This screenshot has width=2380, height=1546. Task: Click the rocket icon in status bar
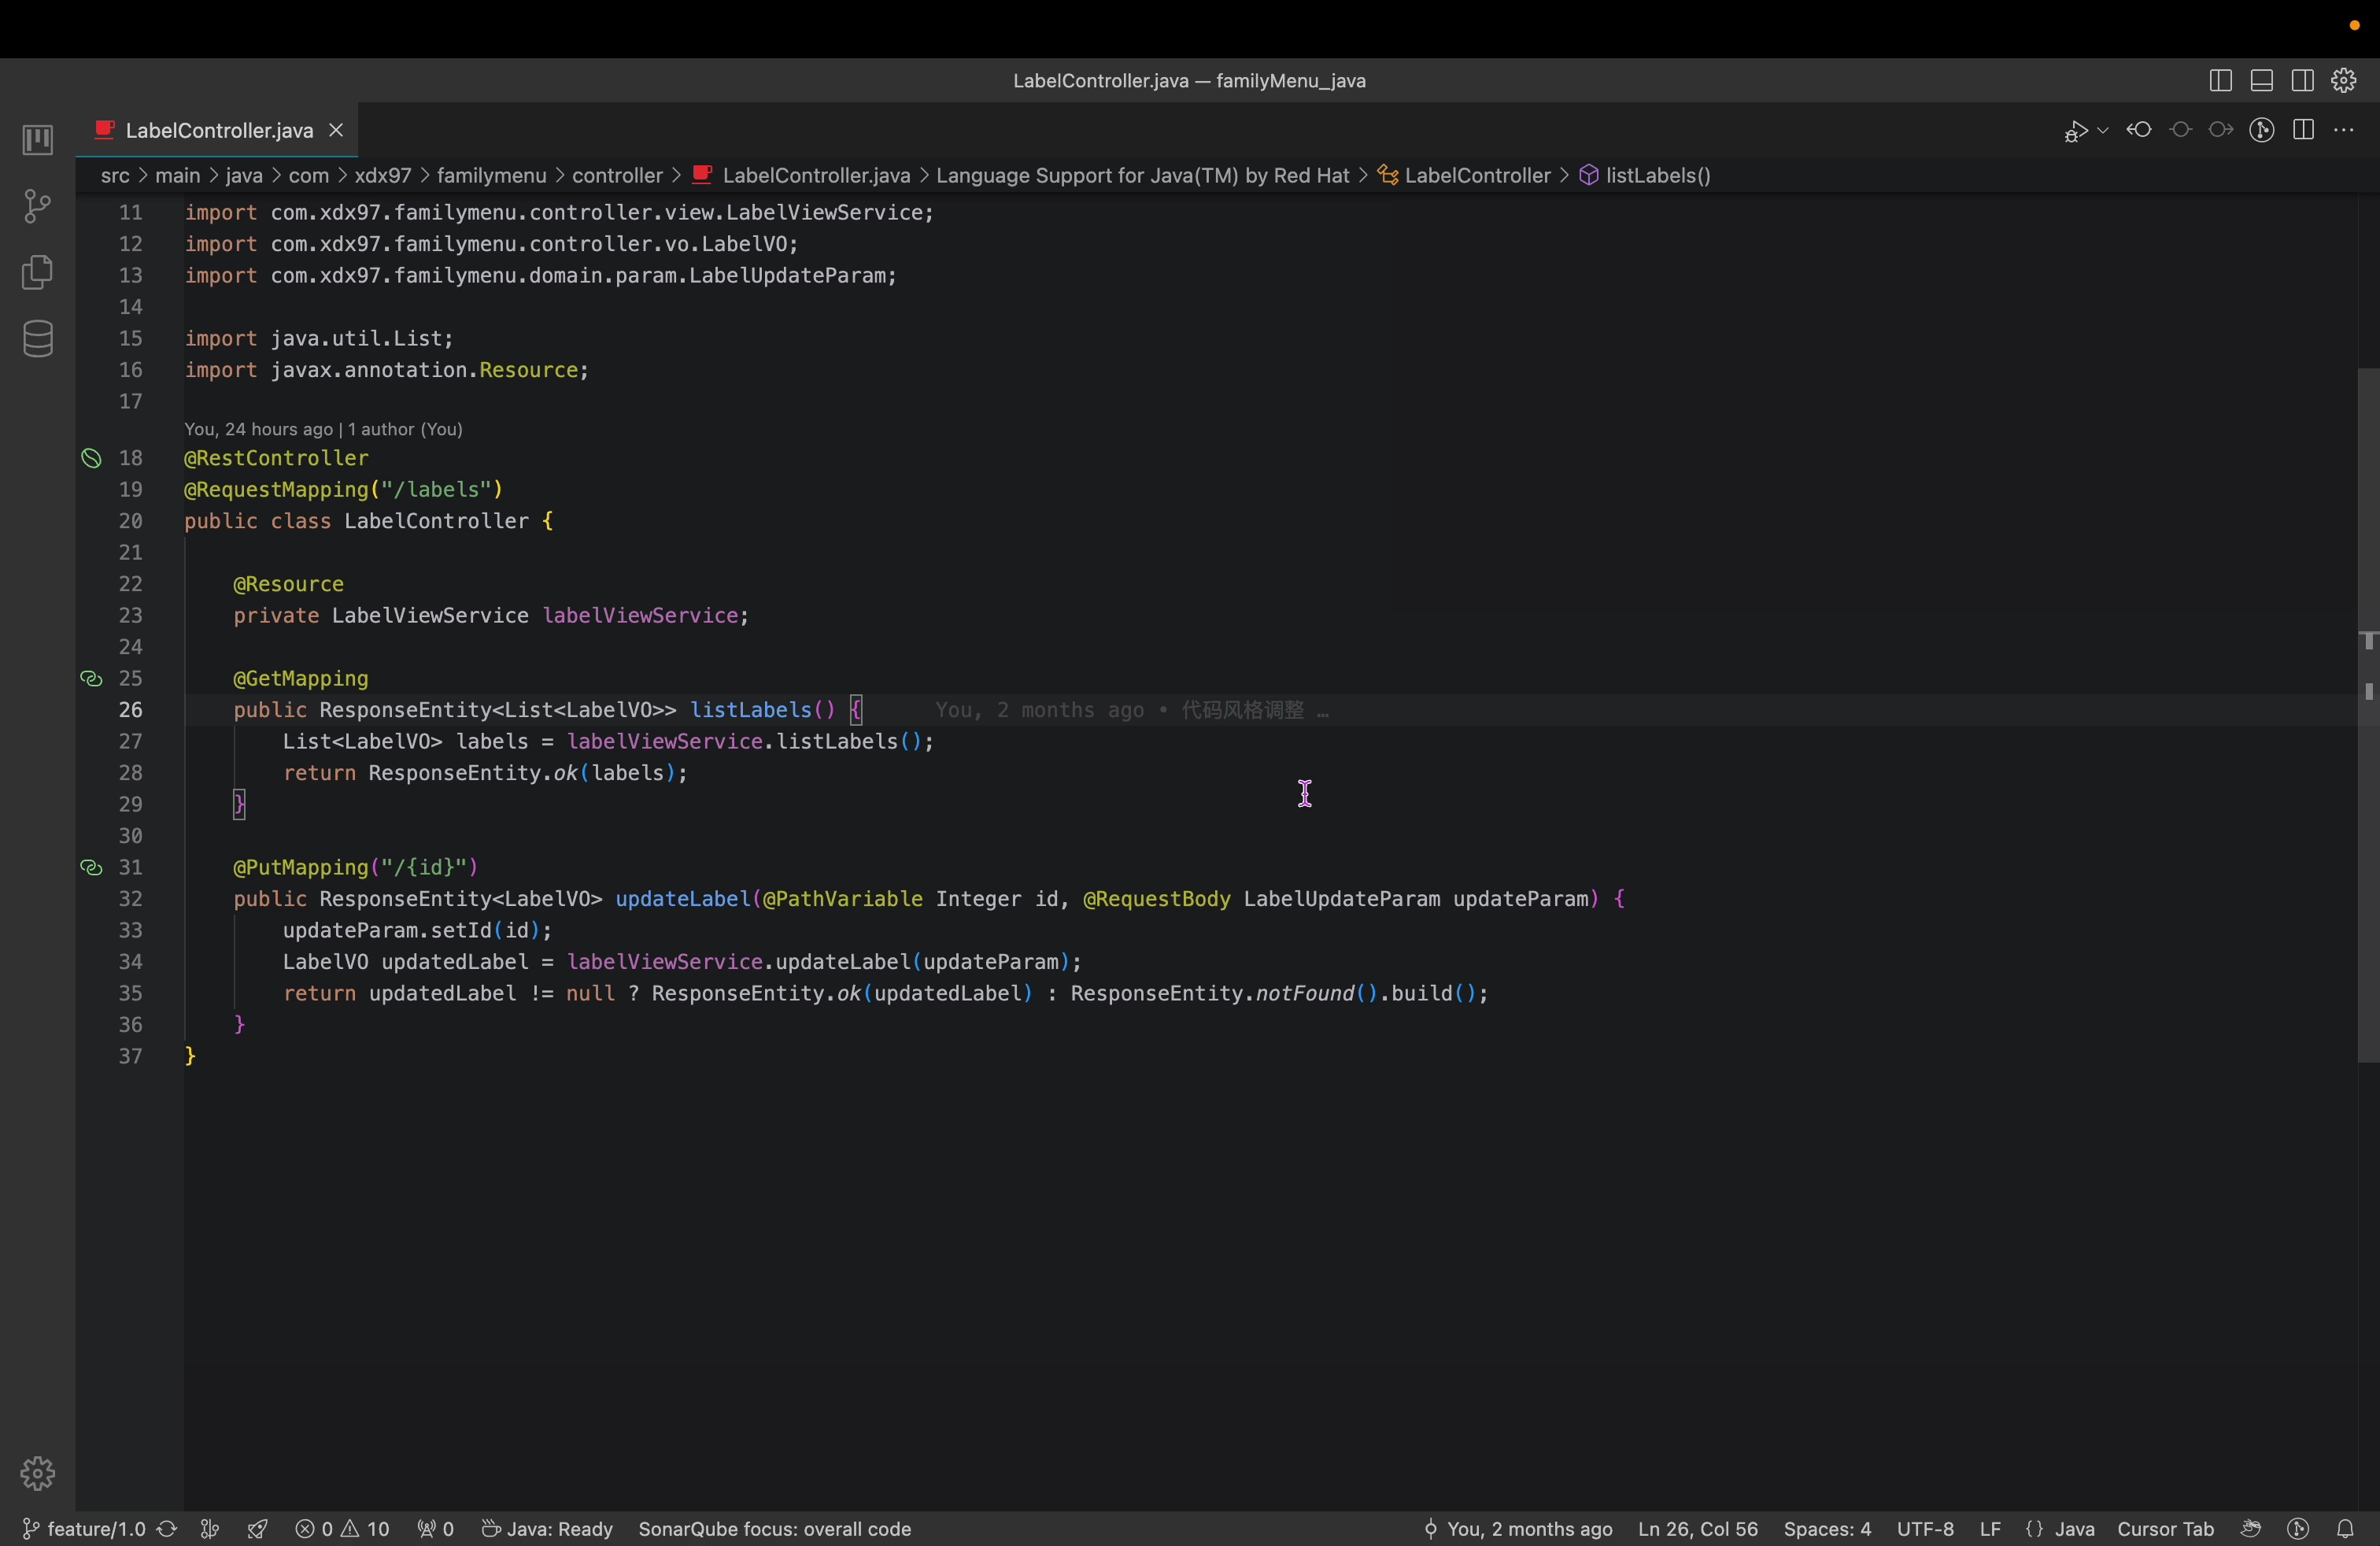[x=257, y=1529]
